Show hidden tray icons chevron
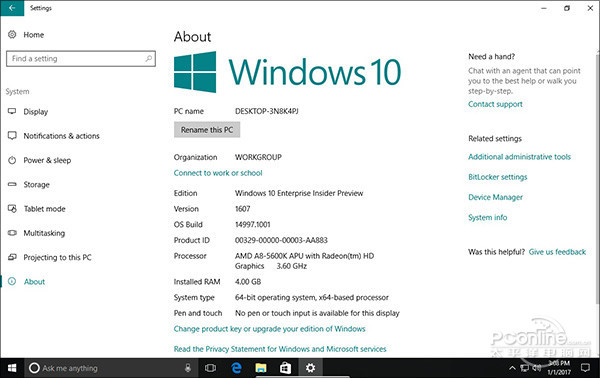The image size is (600, 378). click(x=512, y=368)
